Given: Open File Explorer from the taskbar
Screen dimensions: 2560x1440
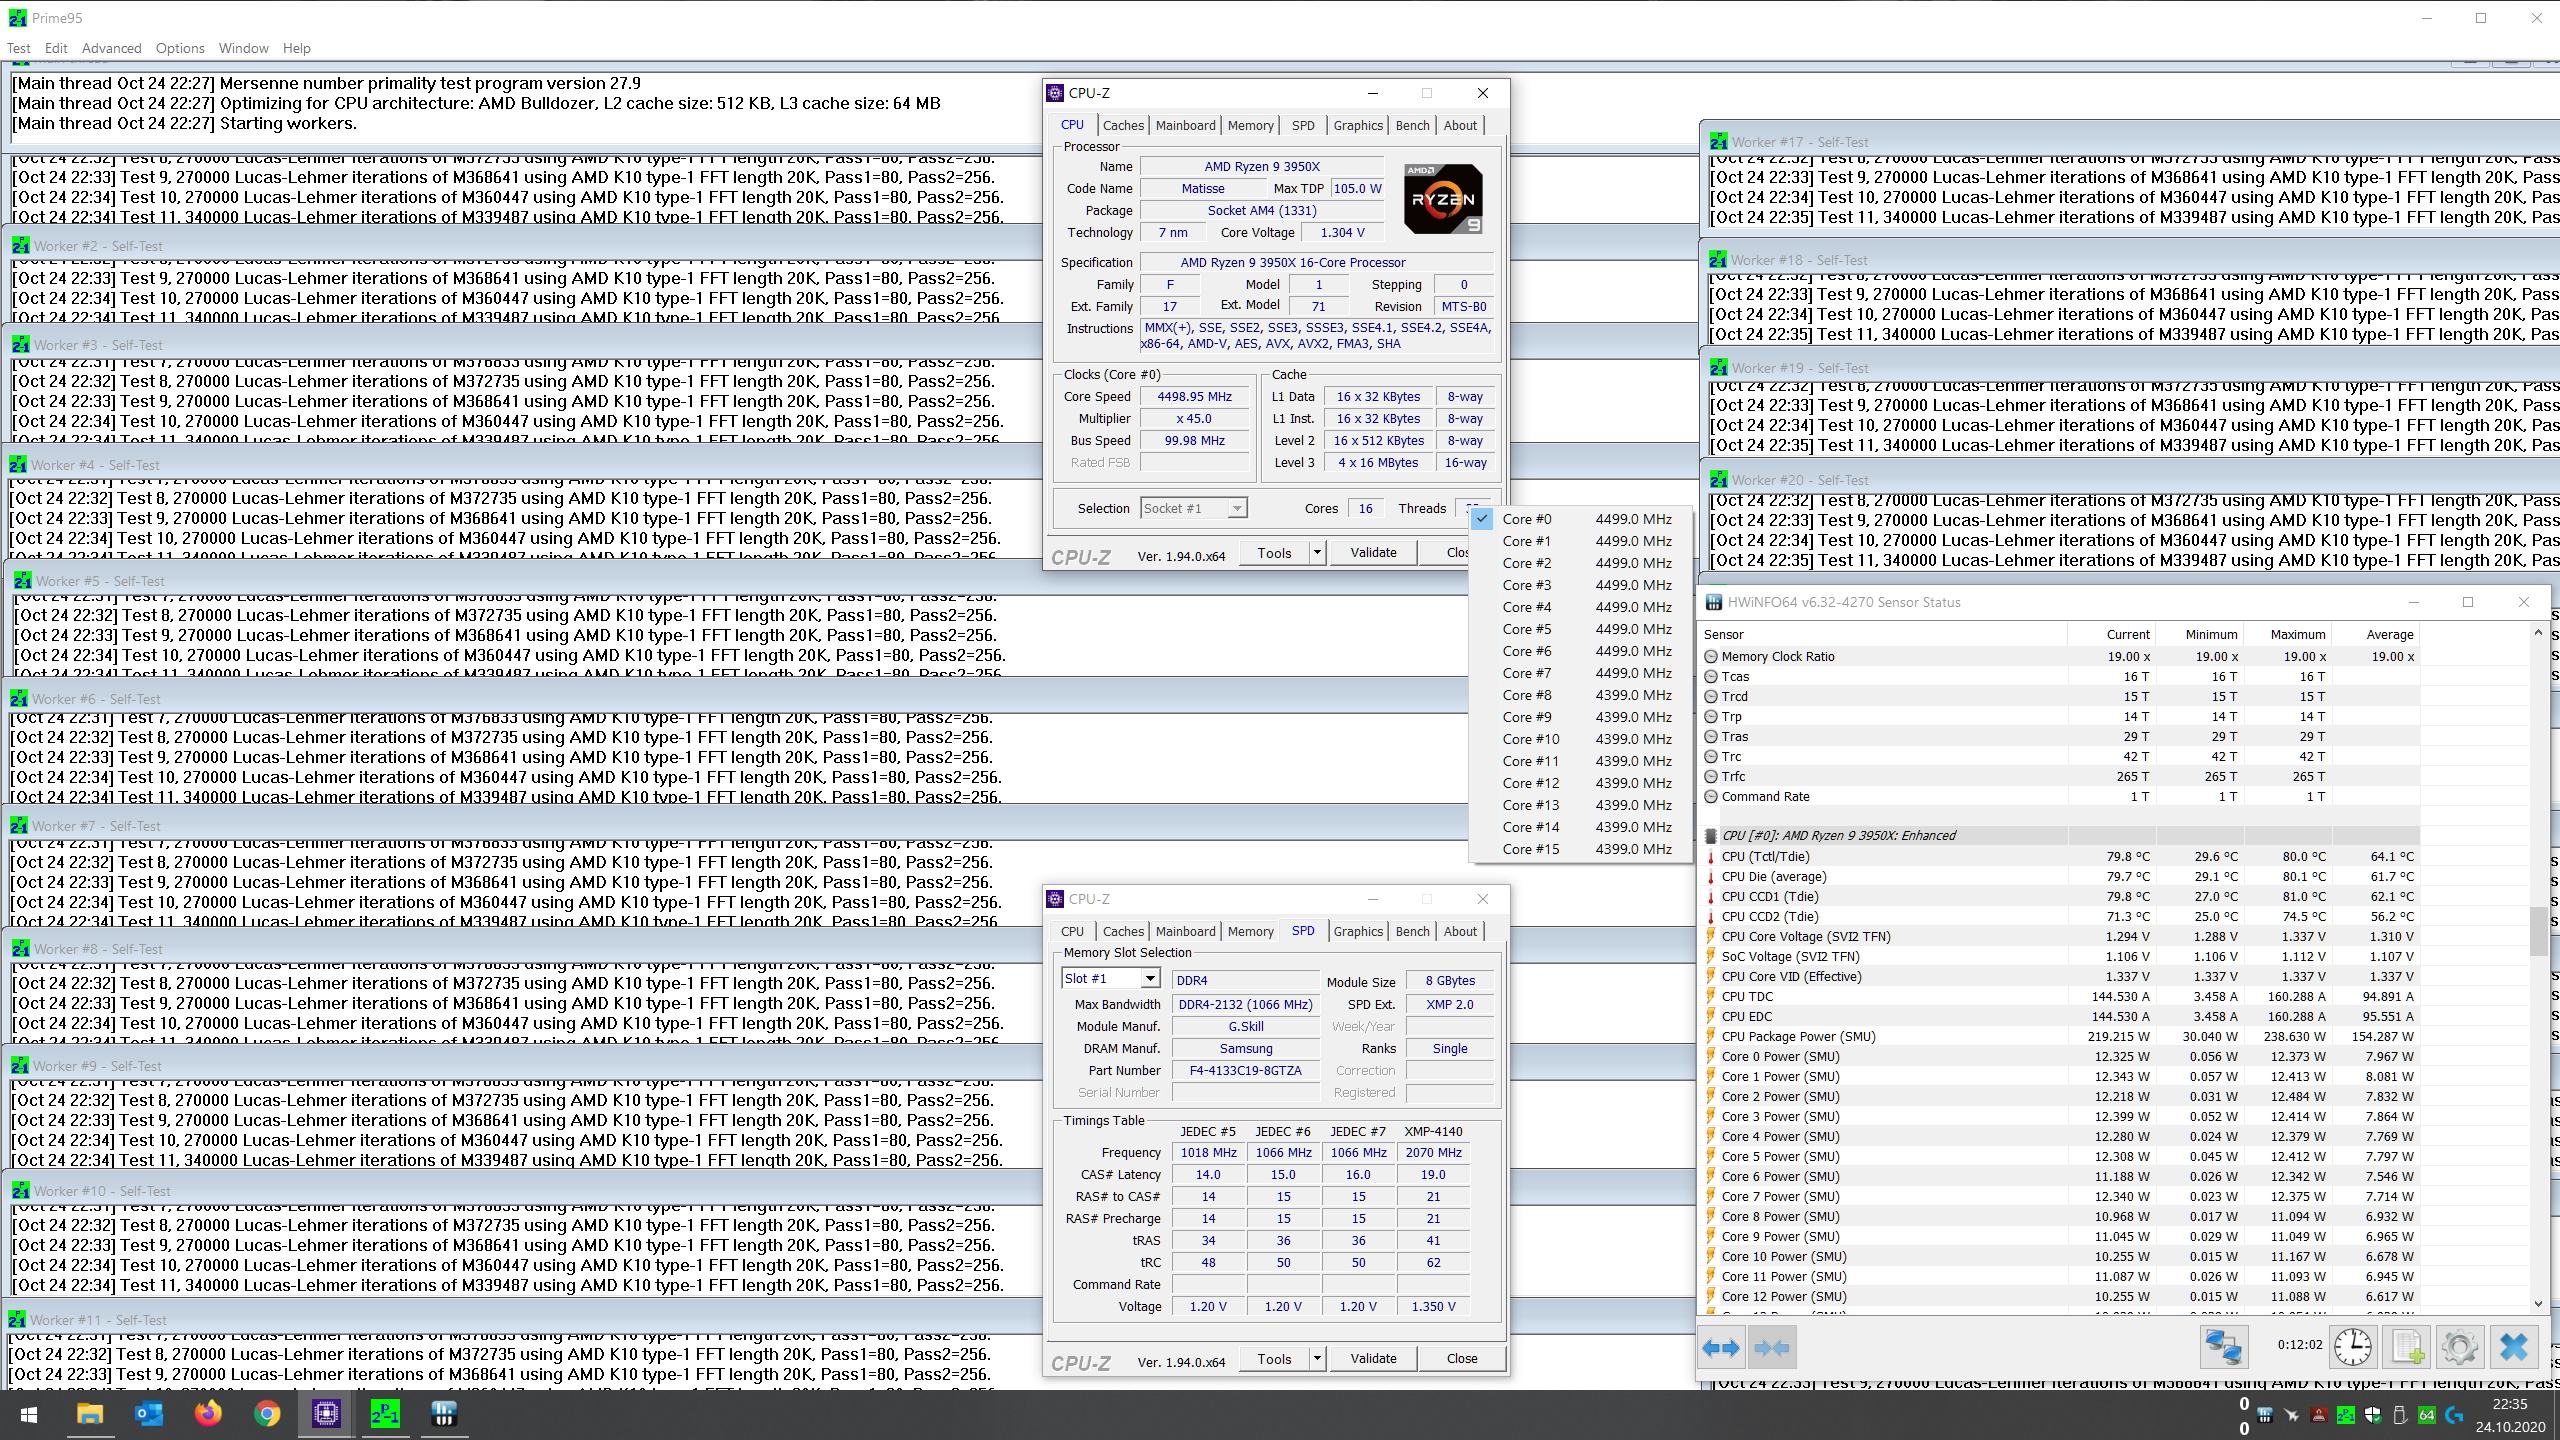Looking at the screenshot, I should (x=89, y=1414).
